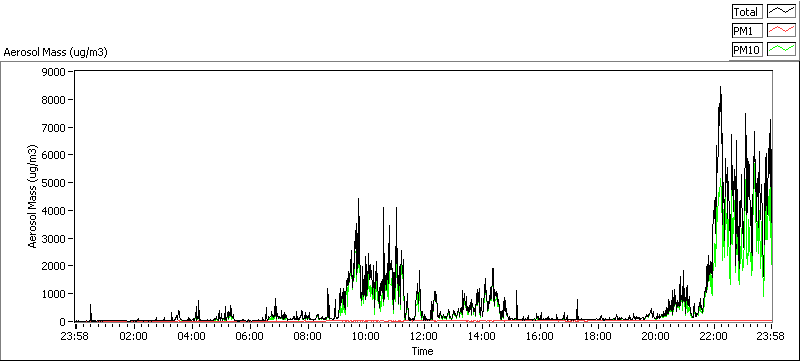Screen dimensions: 800x361
Task: Click the 04:00 time tick label
Action: 192,337
